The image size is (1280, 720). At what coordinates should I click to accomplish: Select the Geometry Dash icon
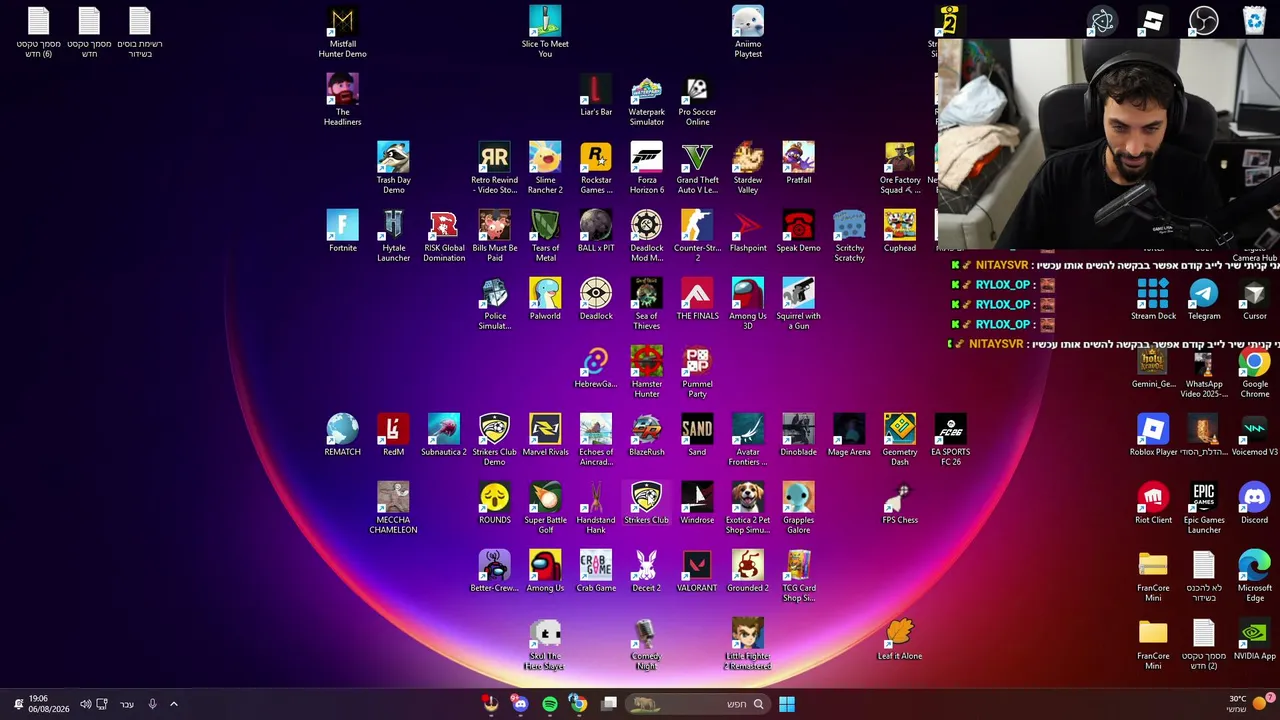(x=899, y=440)
